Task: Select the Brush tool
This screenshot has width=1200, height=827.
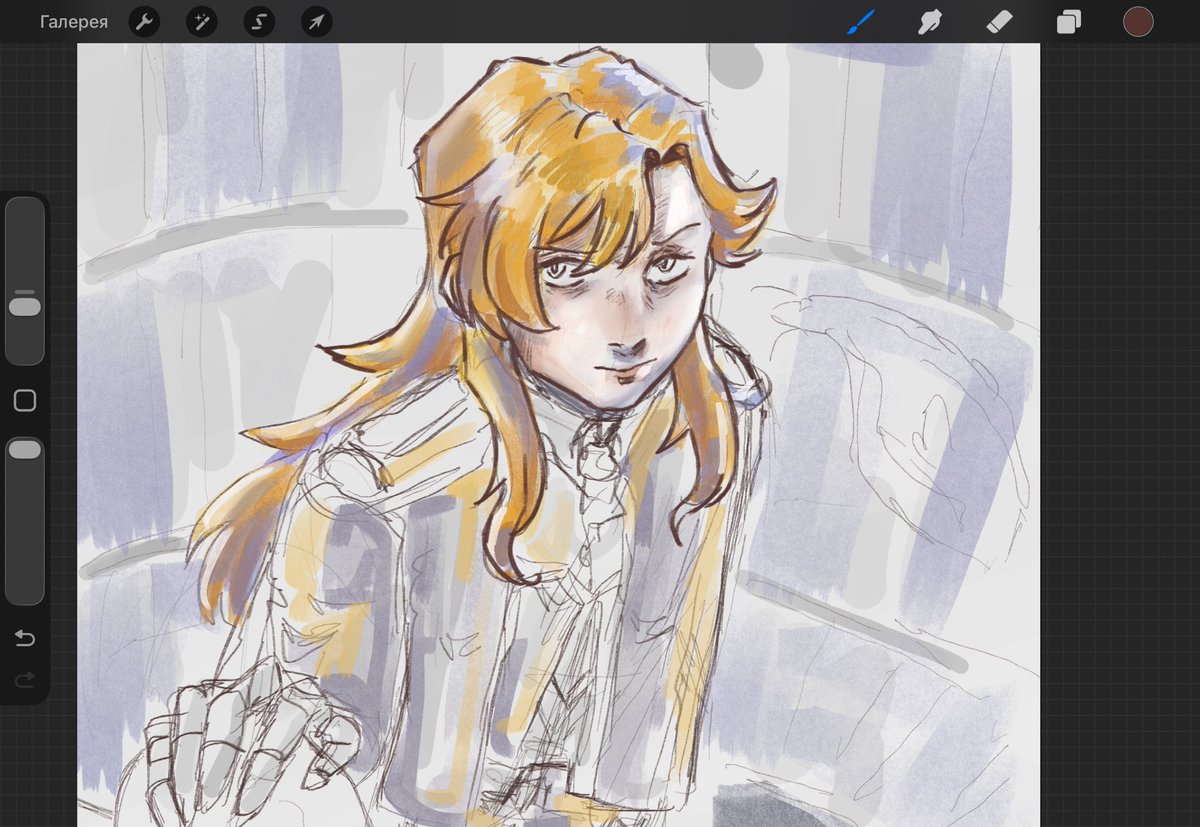Action: point(861,22)
